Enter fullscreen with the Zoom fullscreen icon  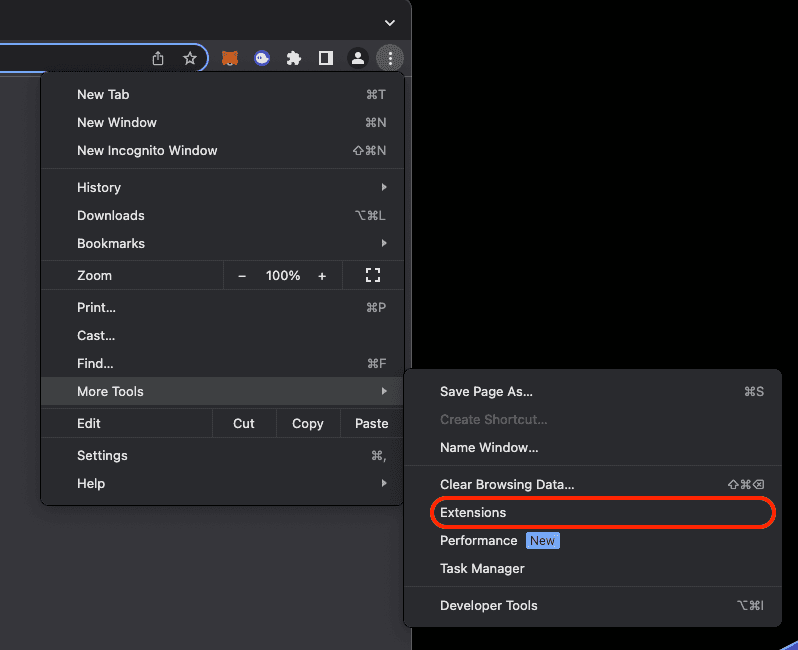click(x=373, y=275)
